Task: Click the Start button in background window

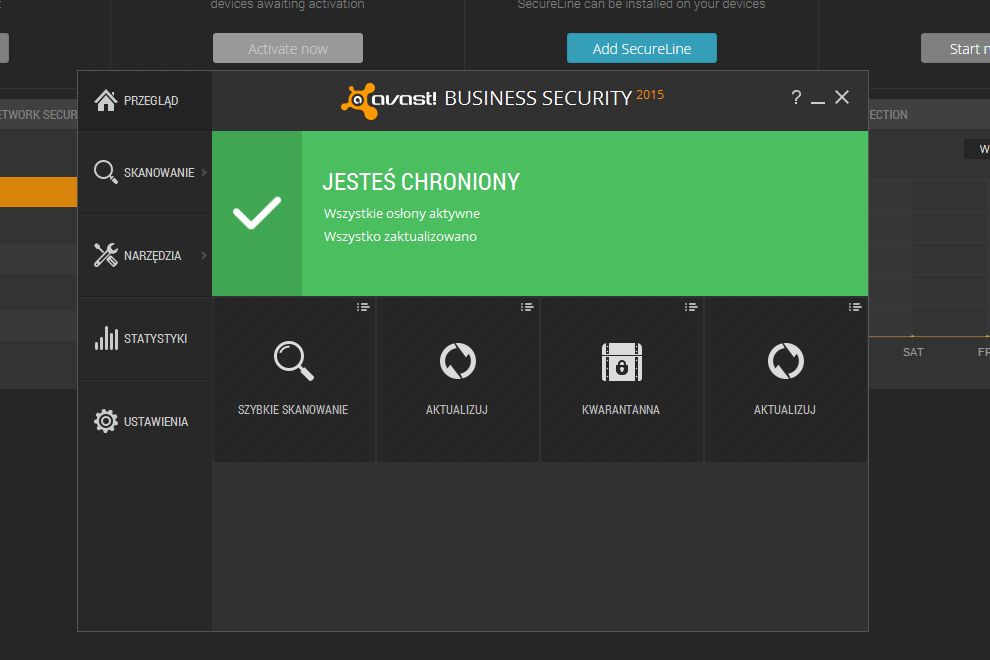Action: pos(955,48)
